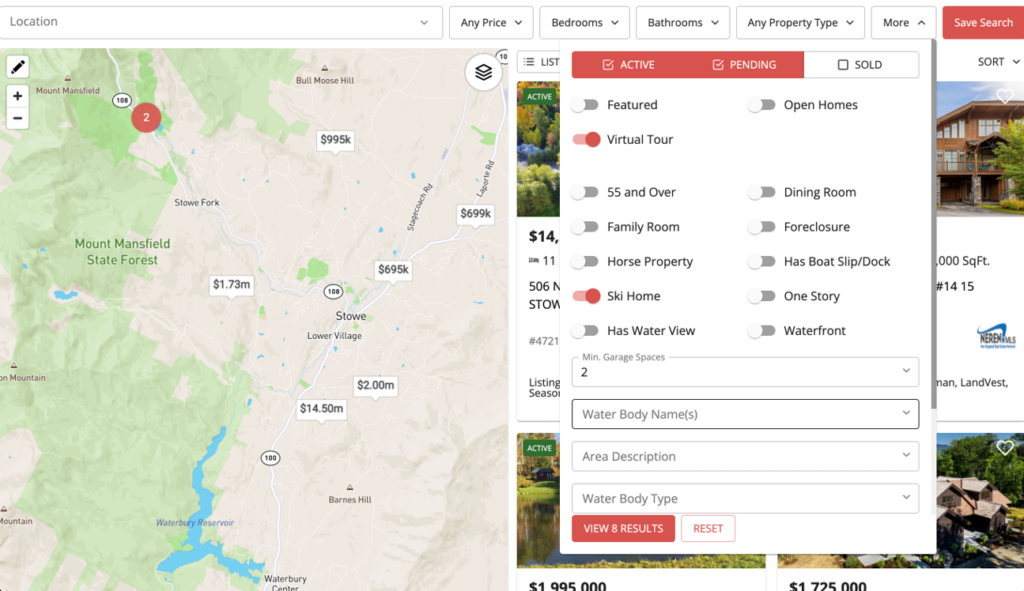Zoom out on the map
Screen dimensions: 1024x591
point(18,118)
